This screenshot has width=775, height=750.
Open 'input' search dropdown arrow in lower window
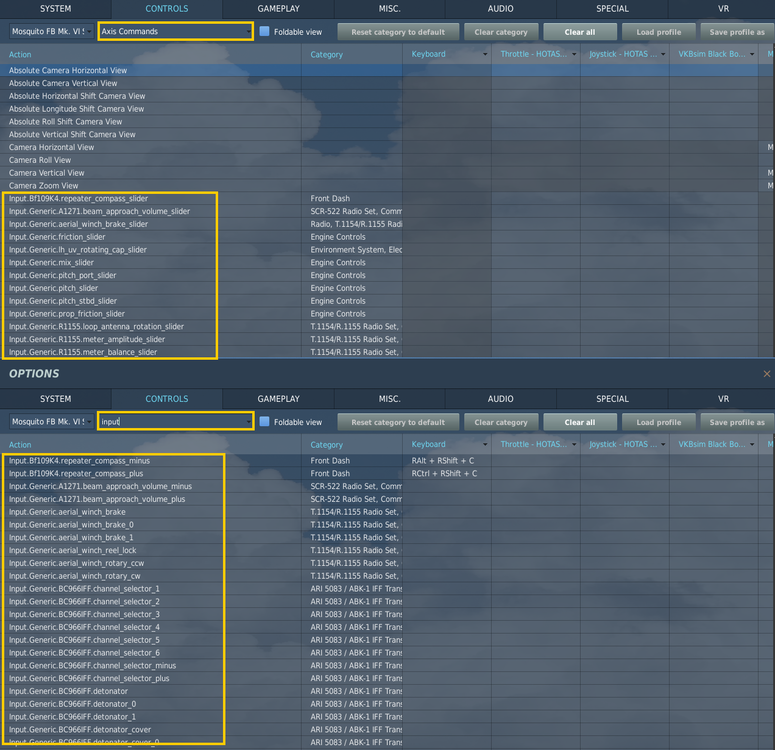(248, 422)
